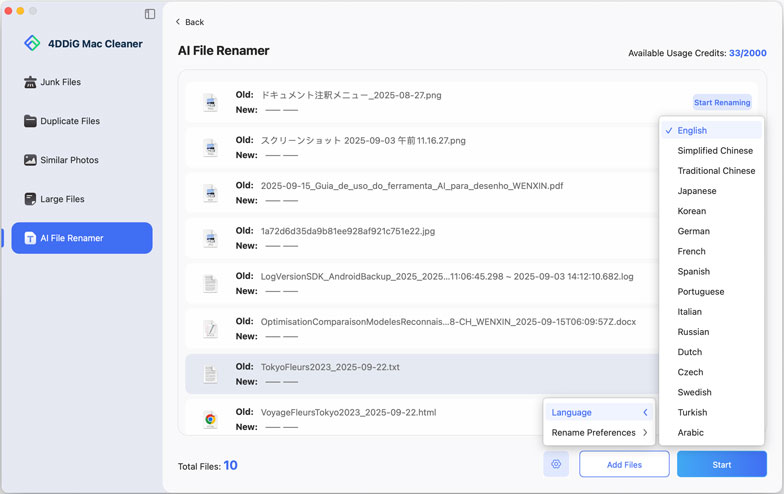Screen dimensions: 784x494
Task: Click the Similar Photos picture icon
Action: coord(30,160)
